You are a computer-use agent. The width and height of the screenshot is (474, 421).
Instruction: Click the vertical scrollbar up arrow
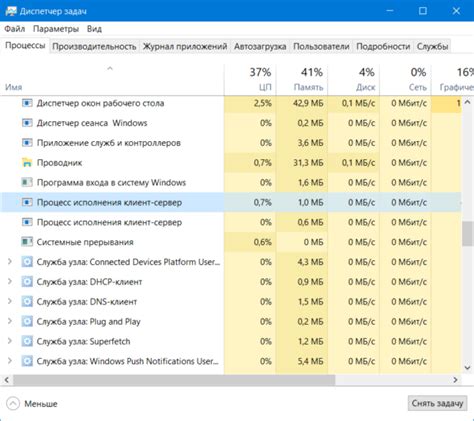click(467, 102)
